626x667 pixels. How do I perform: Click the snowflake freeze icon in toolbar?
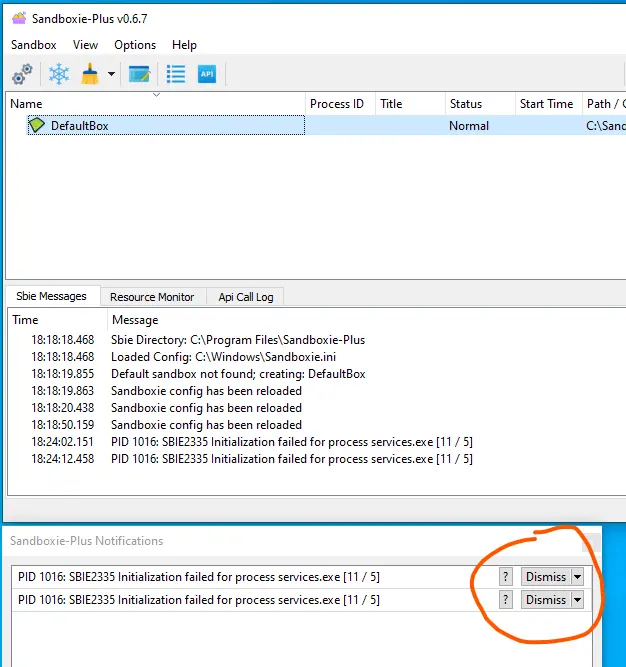pos(59,74)
